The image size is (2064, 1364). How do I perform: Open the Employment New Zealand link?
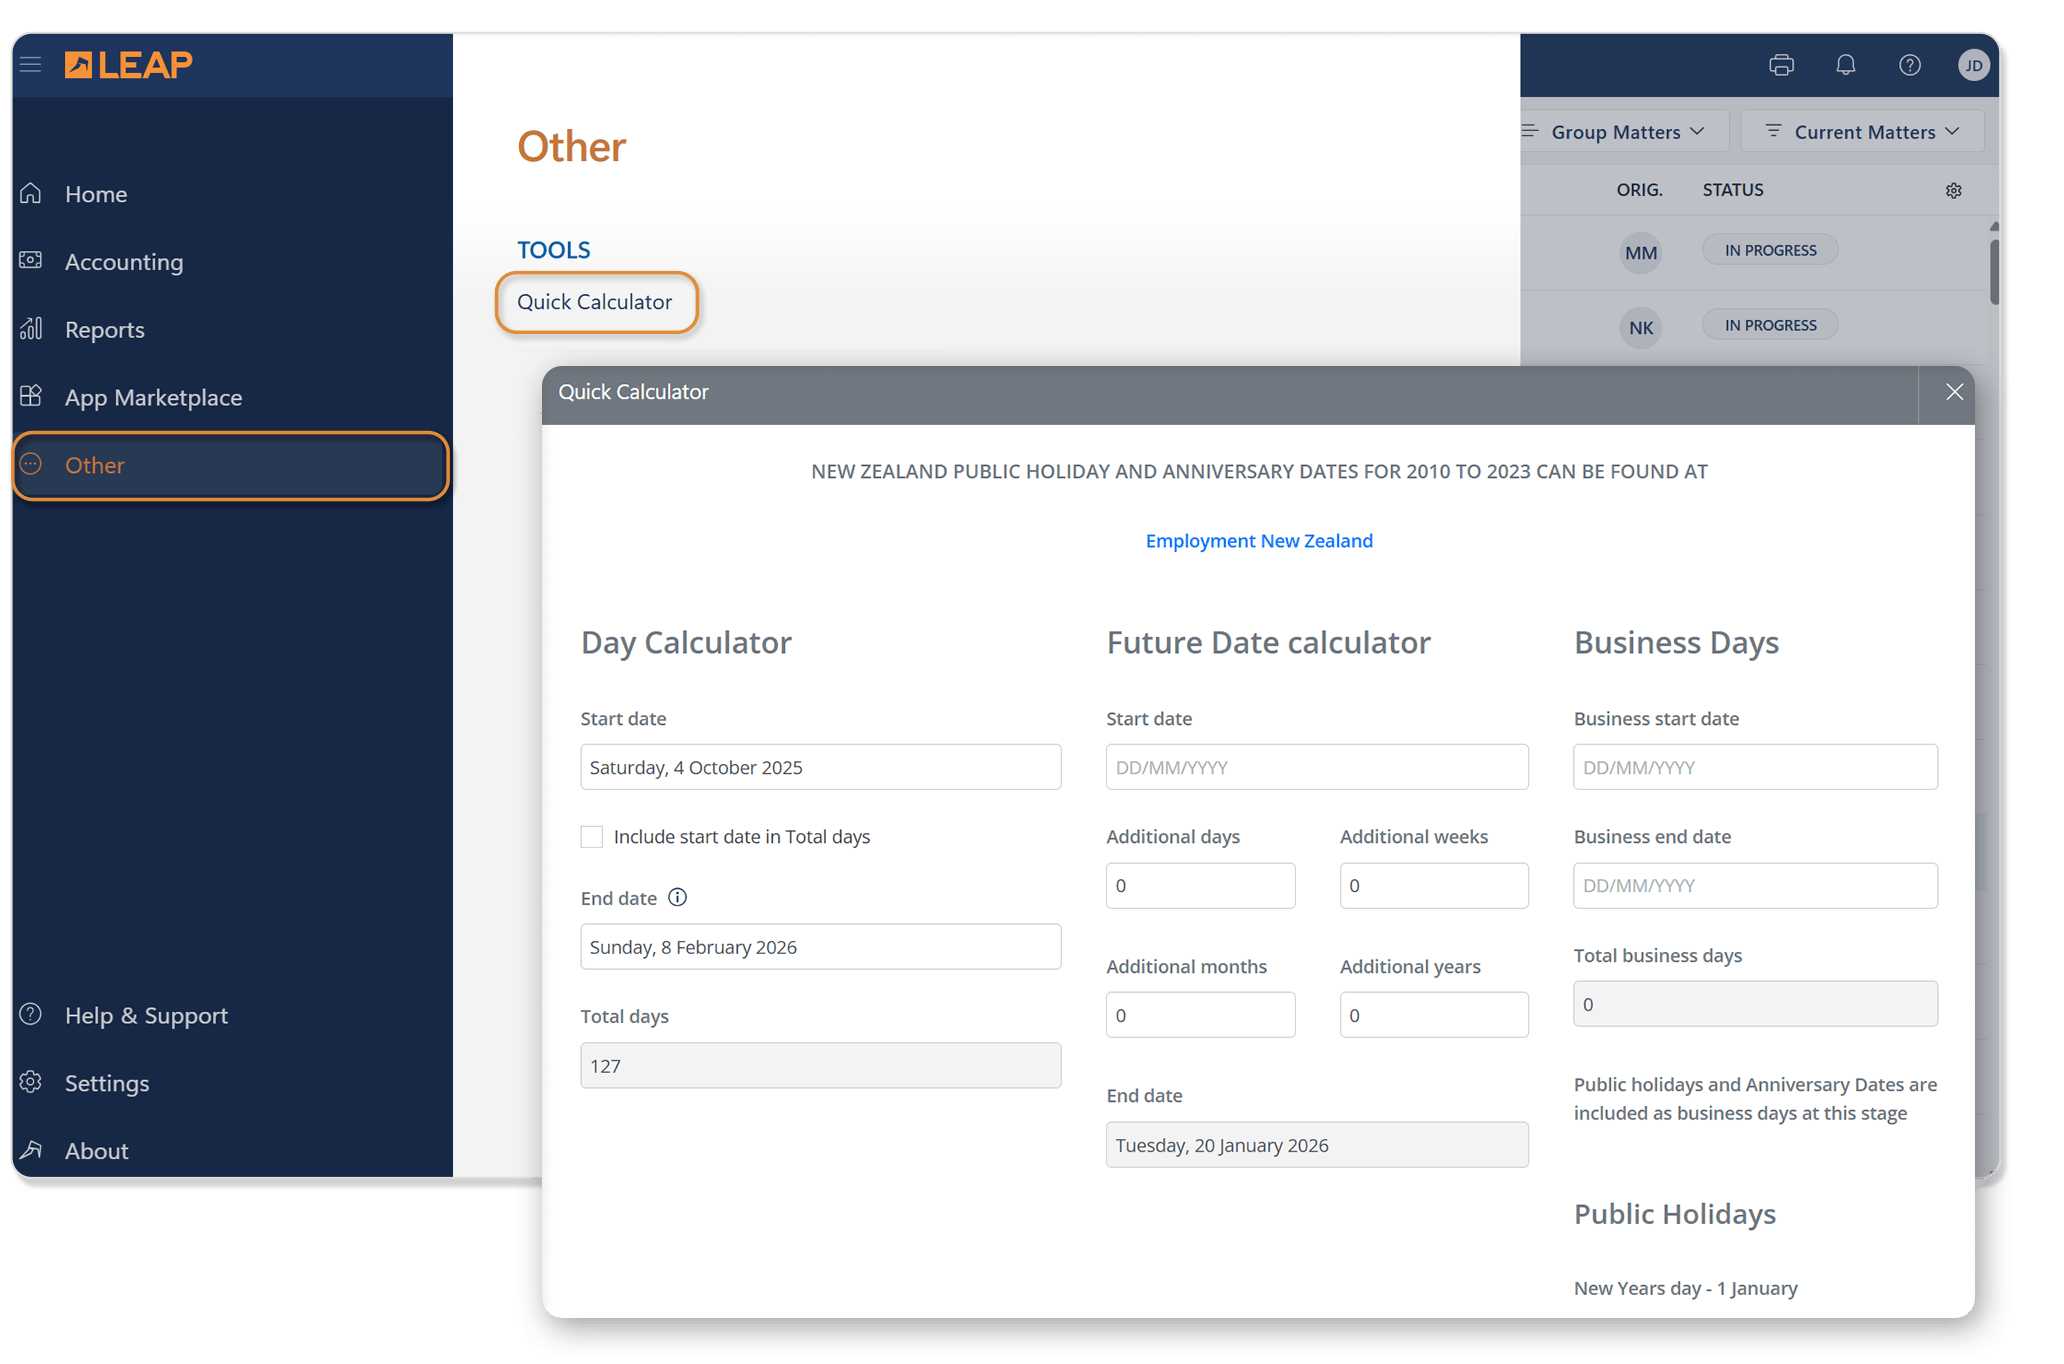pos(1258,541)
